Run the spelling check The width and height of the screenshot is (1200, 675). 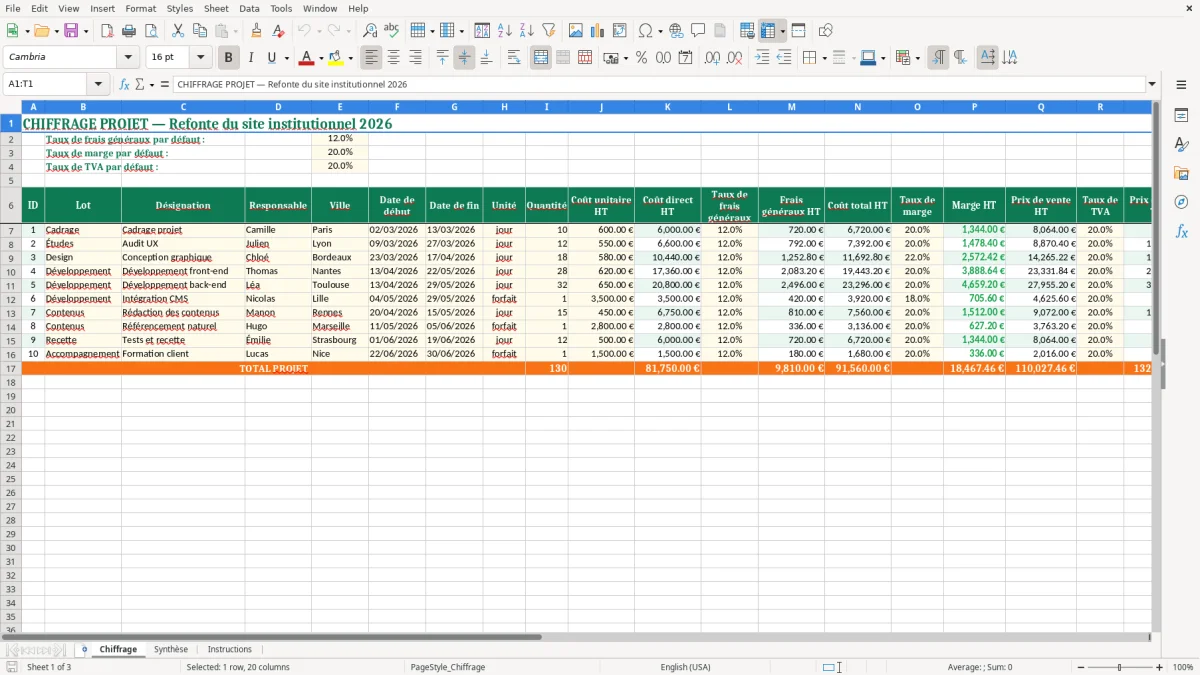(x=392, y=31)
